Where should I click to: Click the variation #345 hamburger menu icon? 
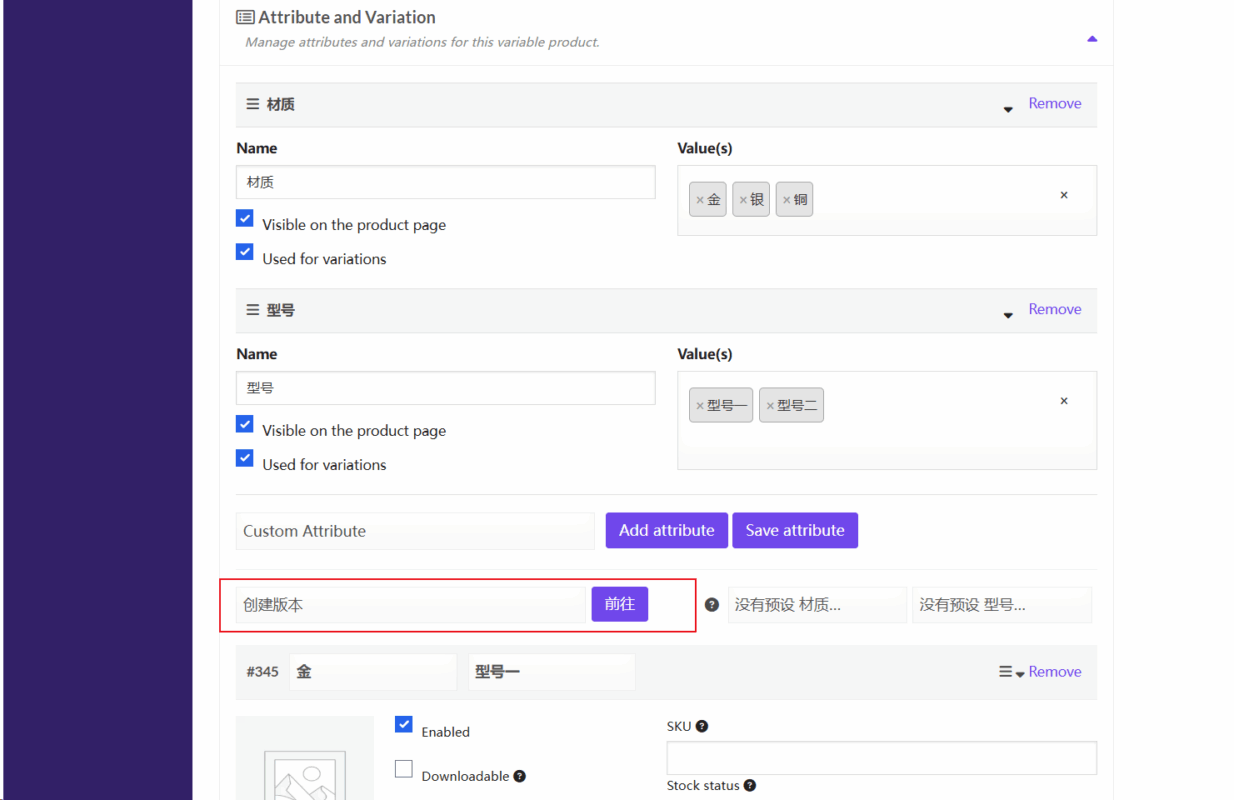point(1006,672)
